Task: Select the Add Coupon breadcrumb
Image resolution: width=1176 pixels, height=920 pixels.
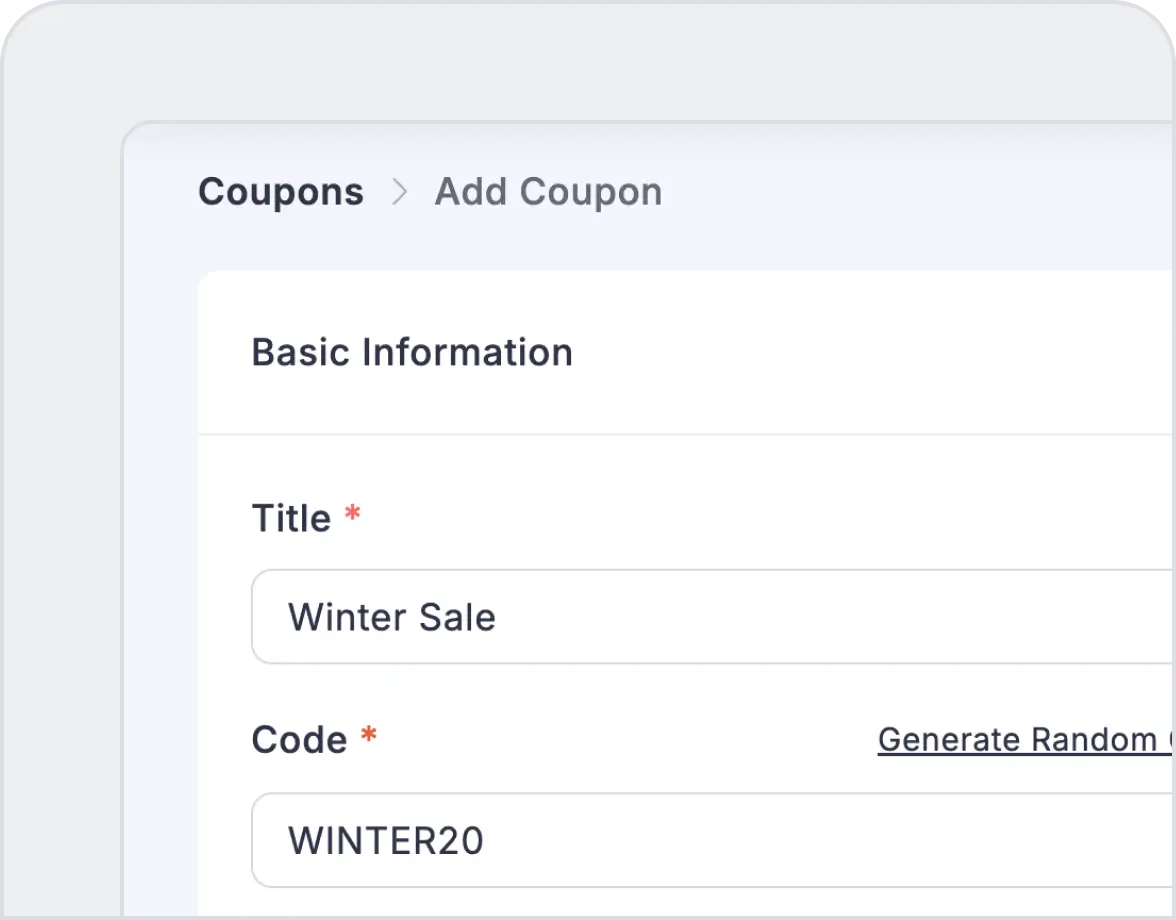Action: tap(548, 192)
